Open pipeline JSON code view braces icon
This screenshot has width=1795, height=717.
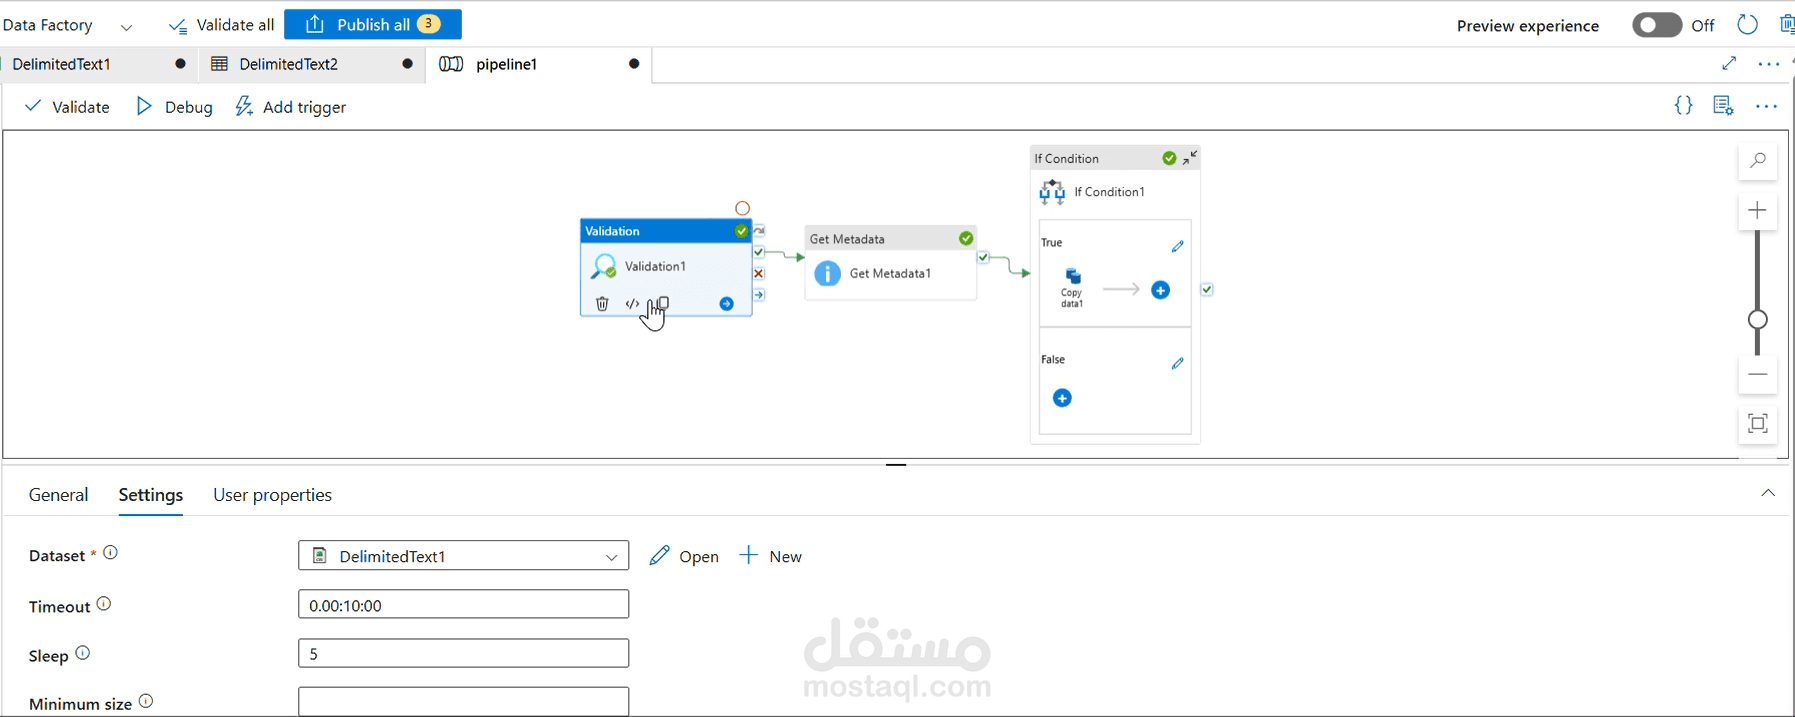(1683, 105)
